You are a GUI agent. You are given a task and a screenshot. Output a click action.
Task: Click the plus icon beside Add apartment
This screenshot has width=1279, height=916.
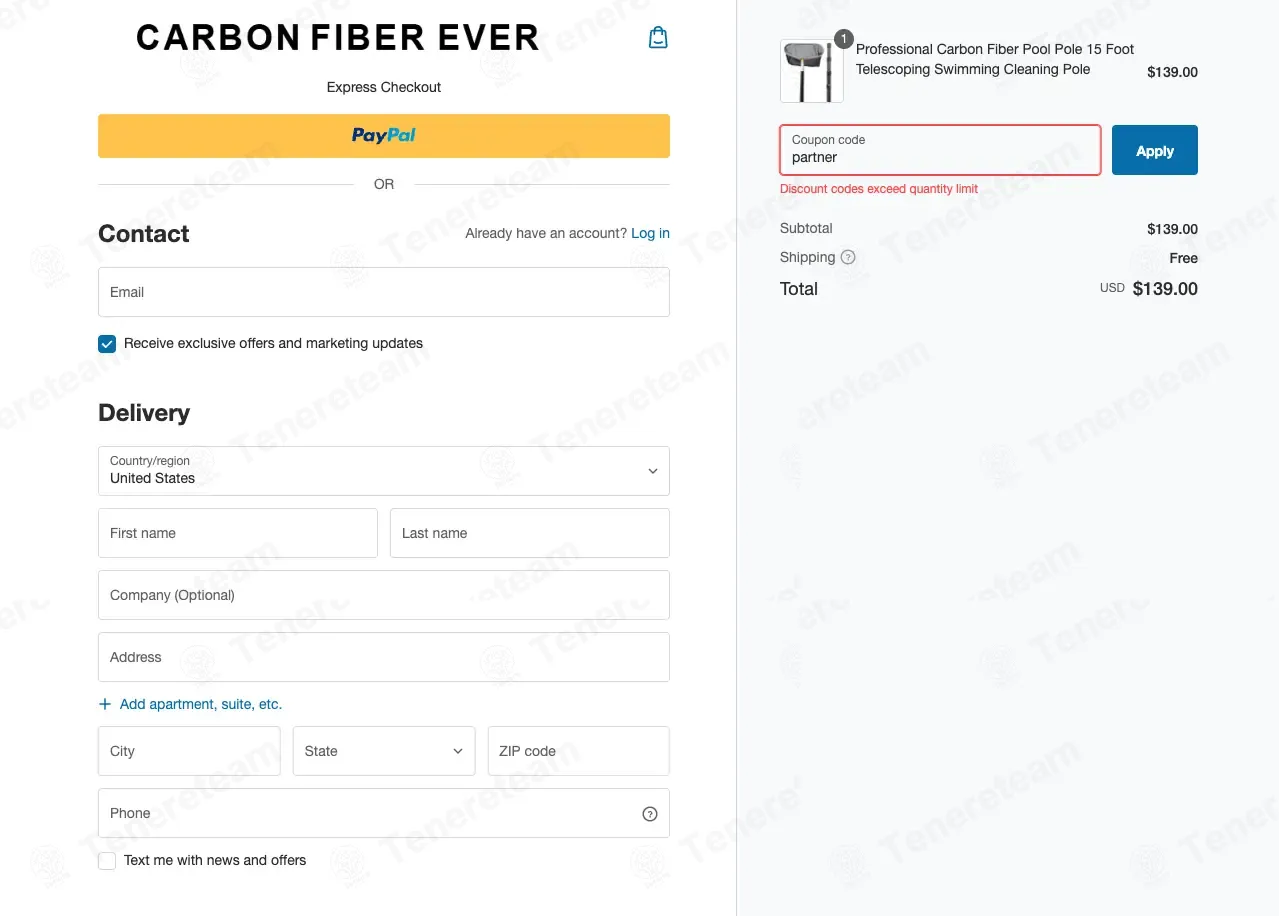pos(105,704)
